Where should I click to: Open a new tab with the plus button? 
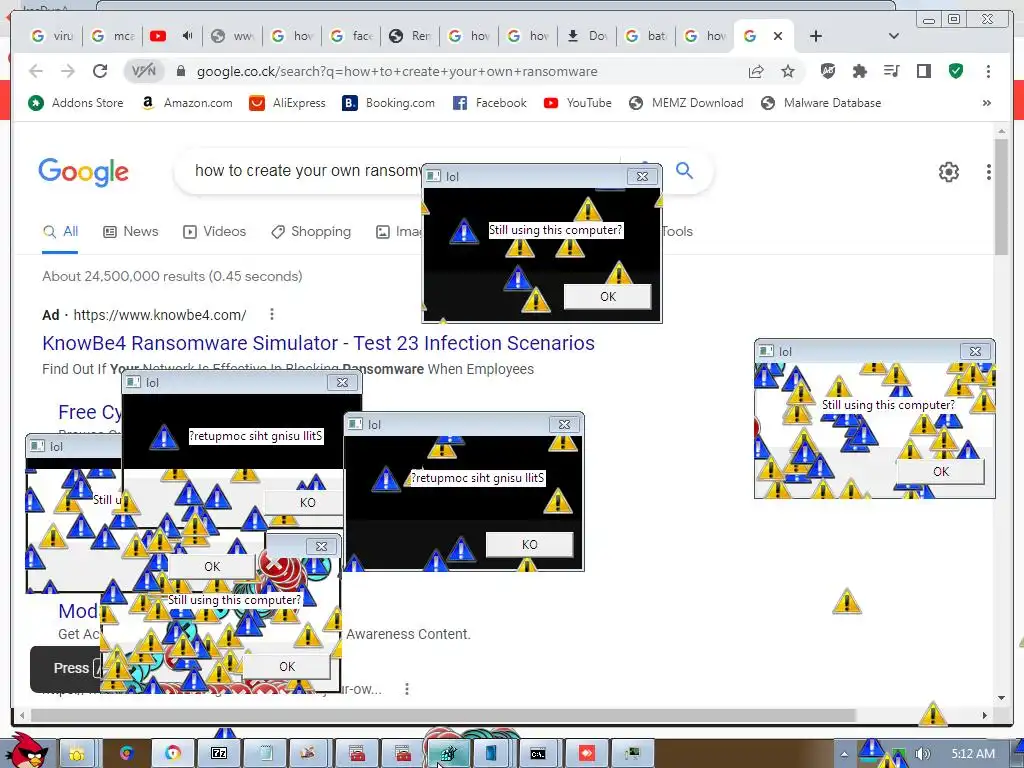[816, 36]
